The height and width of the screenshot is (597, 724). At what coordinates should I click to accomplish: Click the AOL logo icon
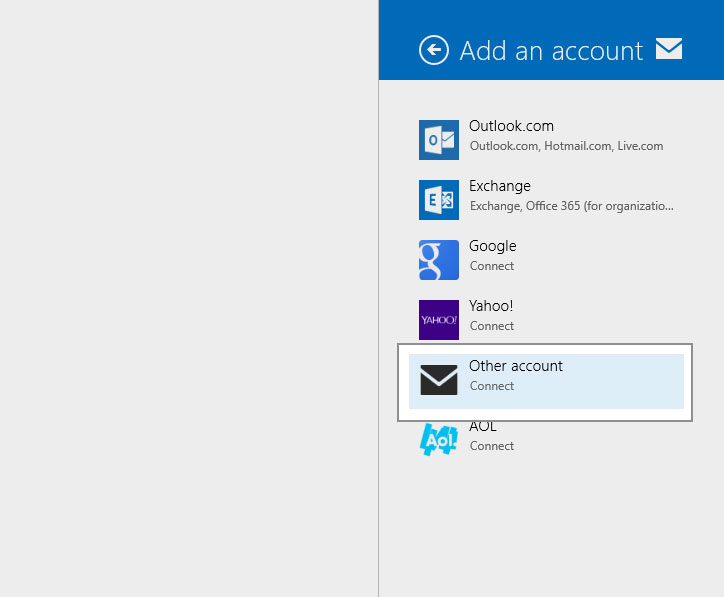tap(438, 440)
